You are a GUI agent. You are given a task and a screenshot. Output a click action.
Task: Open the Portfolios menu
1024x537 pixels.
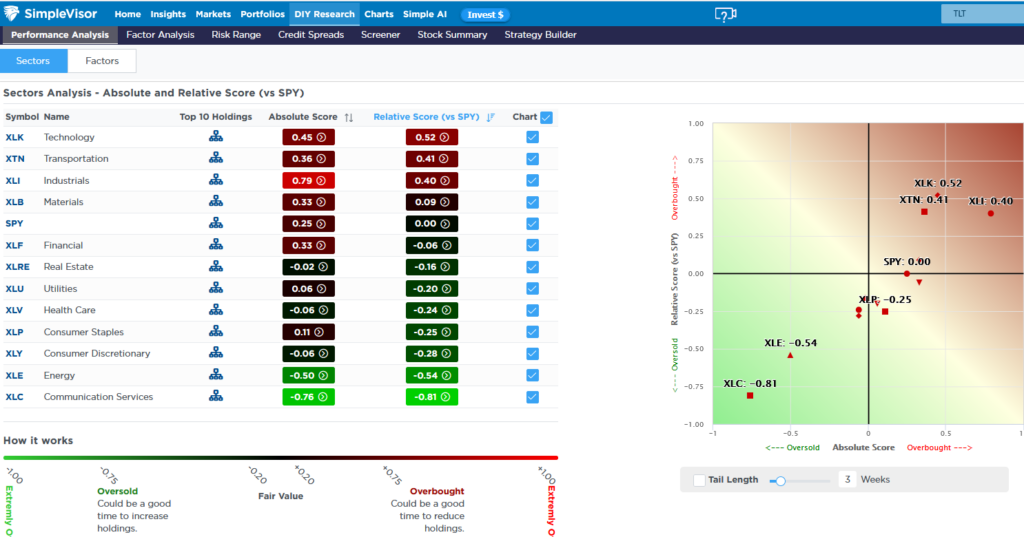tap(263, 14)
